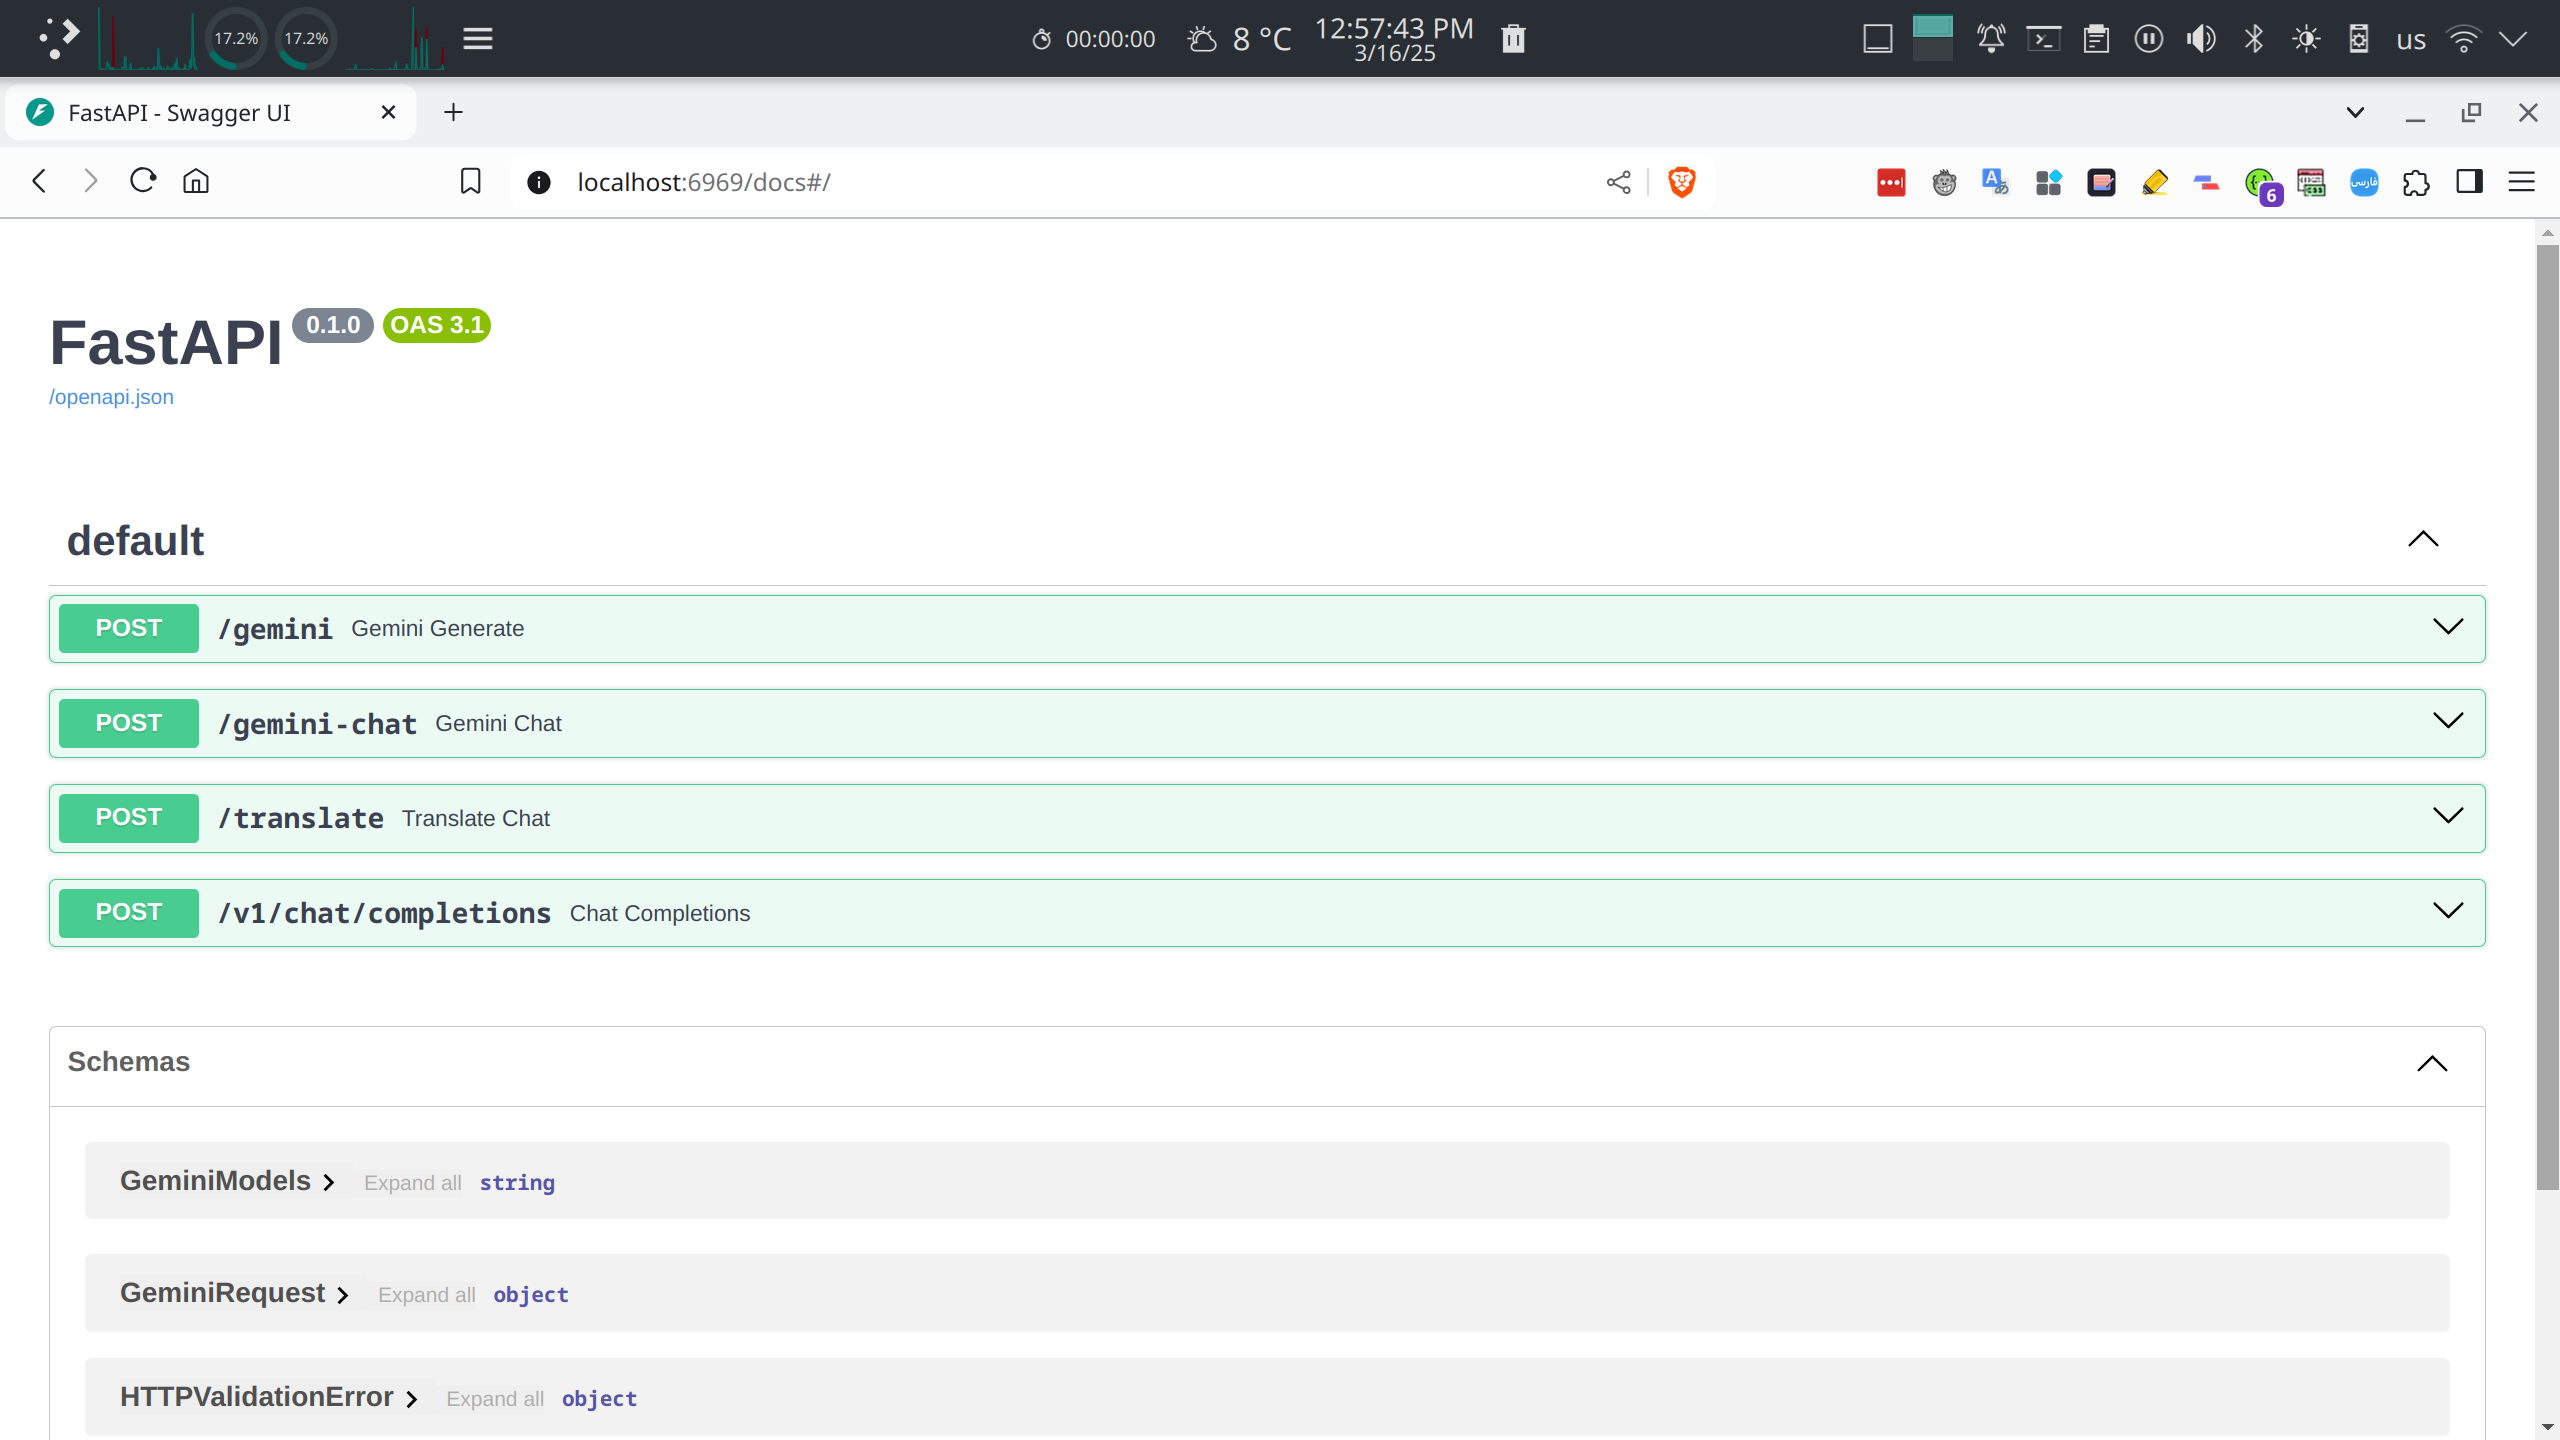This screenshot has height=1440, width=2560.
Task: Open the browser hamburger menu
Action: 2523,182
